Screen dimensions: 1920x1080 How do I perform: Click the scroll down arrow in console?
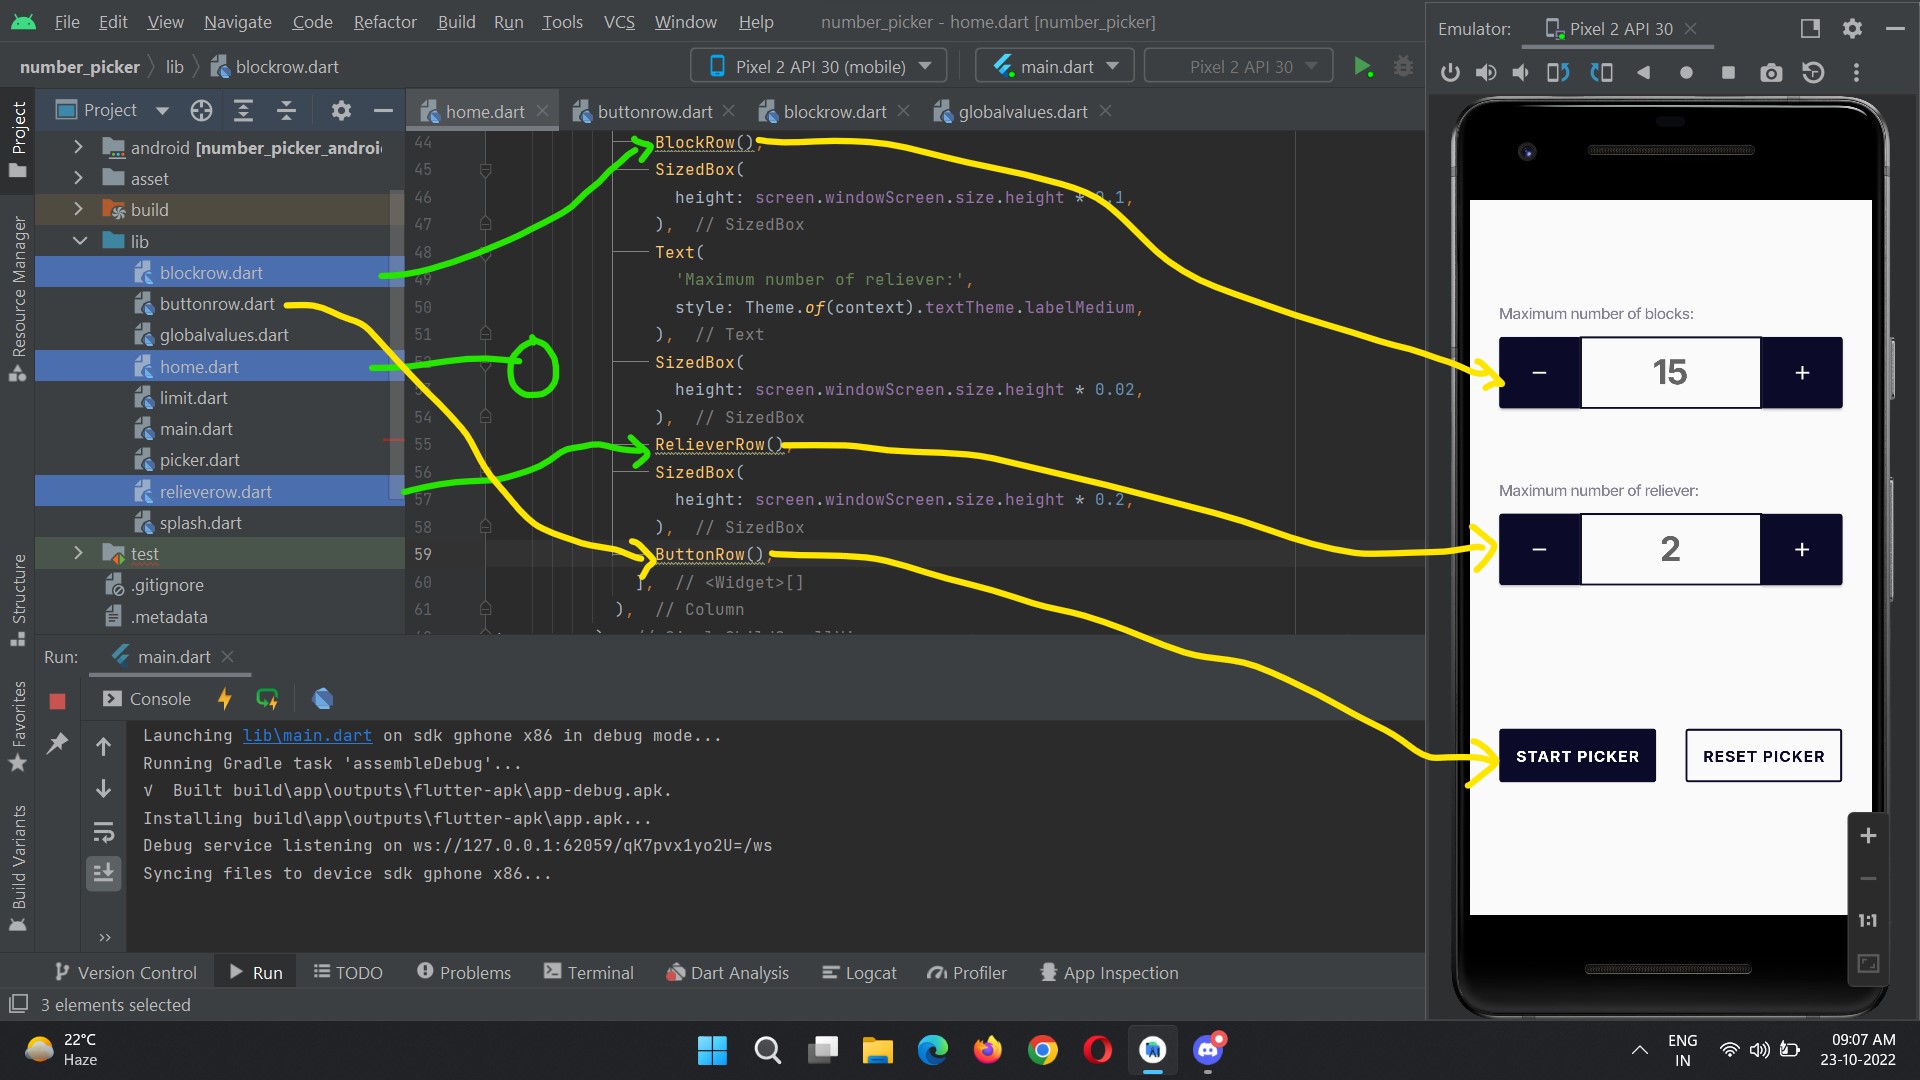click(103, 789)
